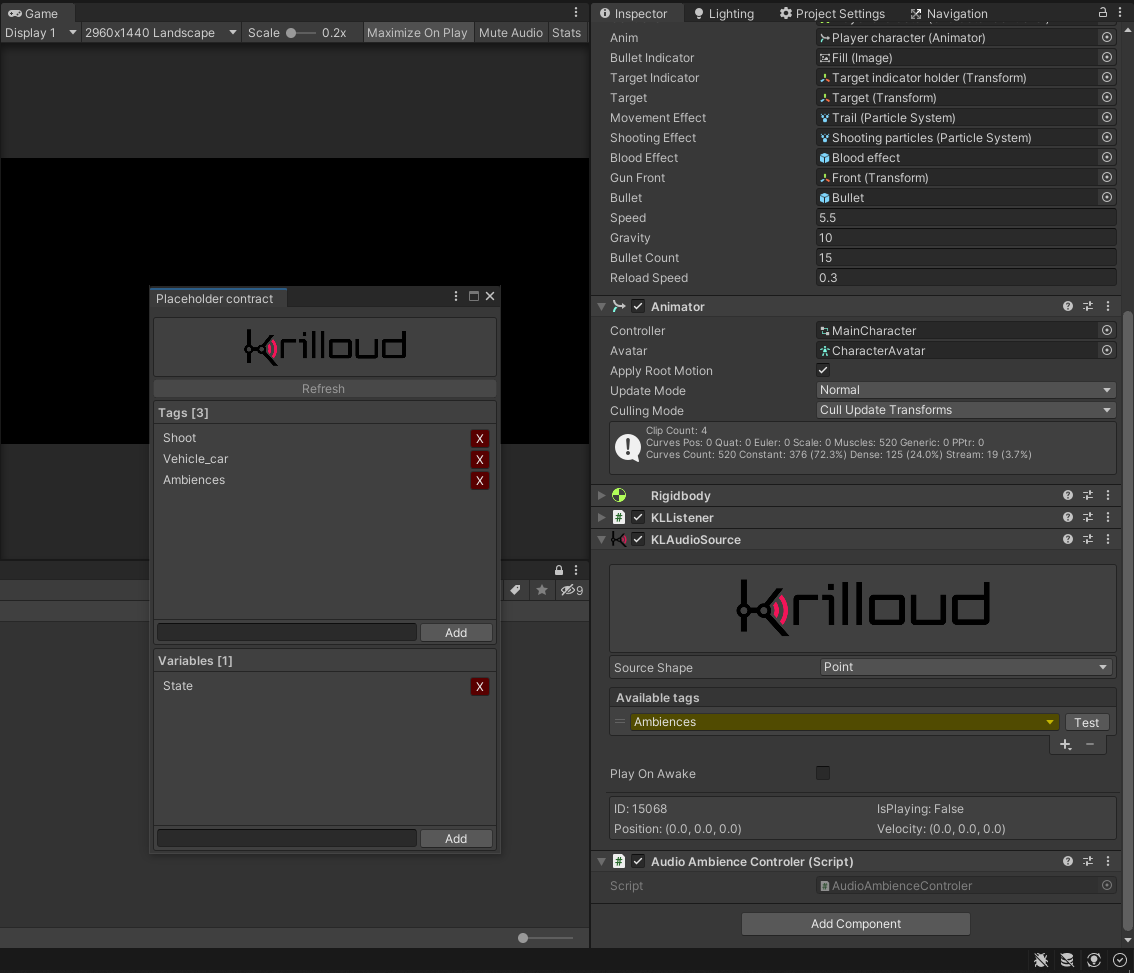Open 2960x1440 Landscape resolution dropdown

tap(161, 33)
